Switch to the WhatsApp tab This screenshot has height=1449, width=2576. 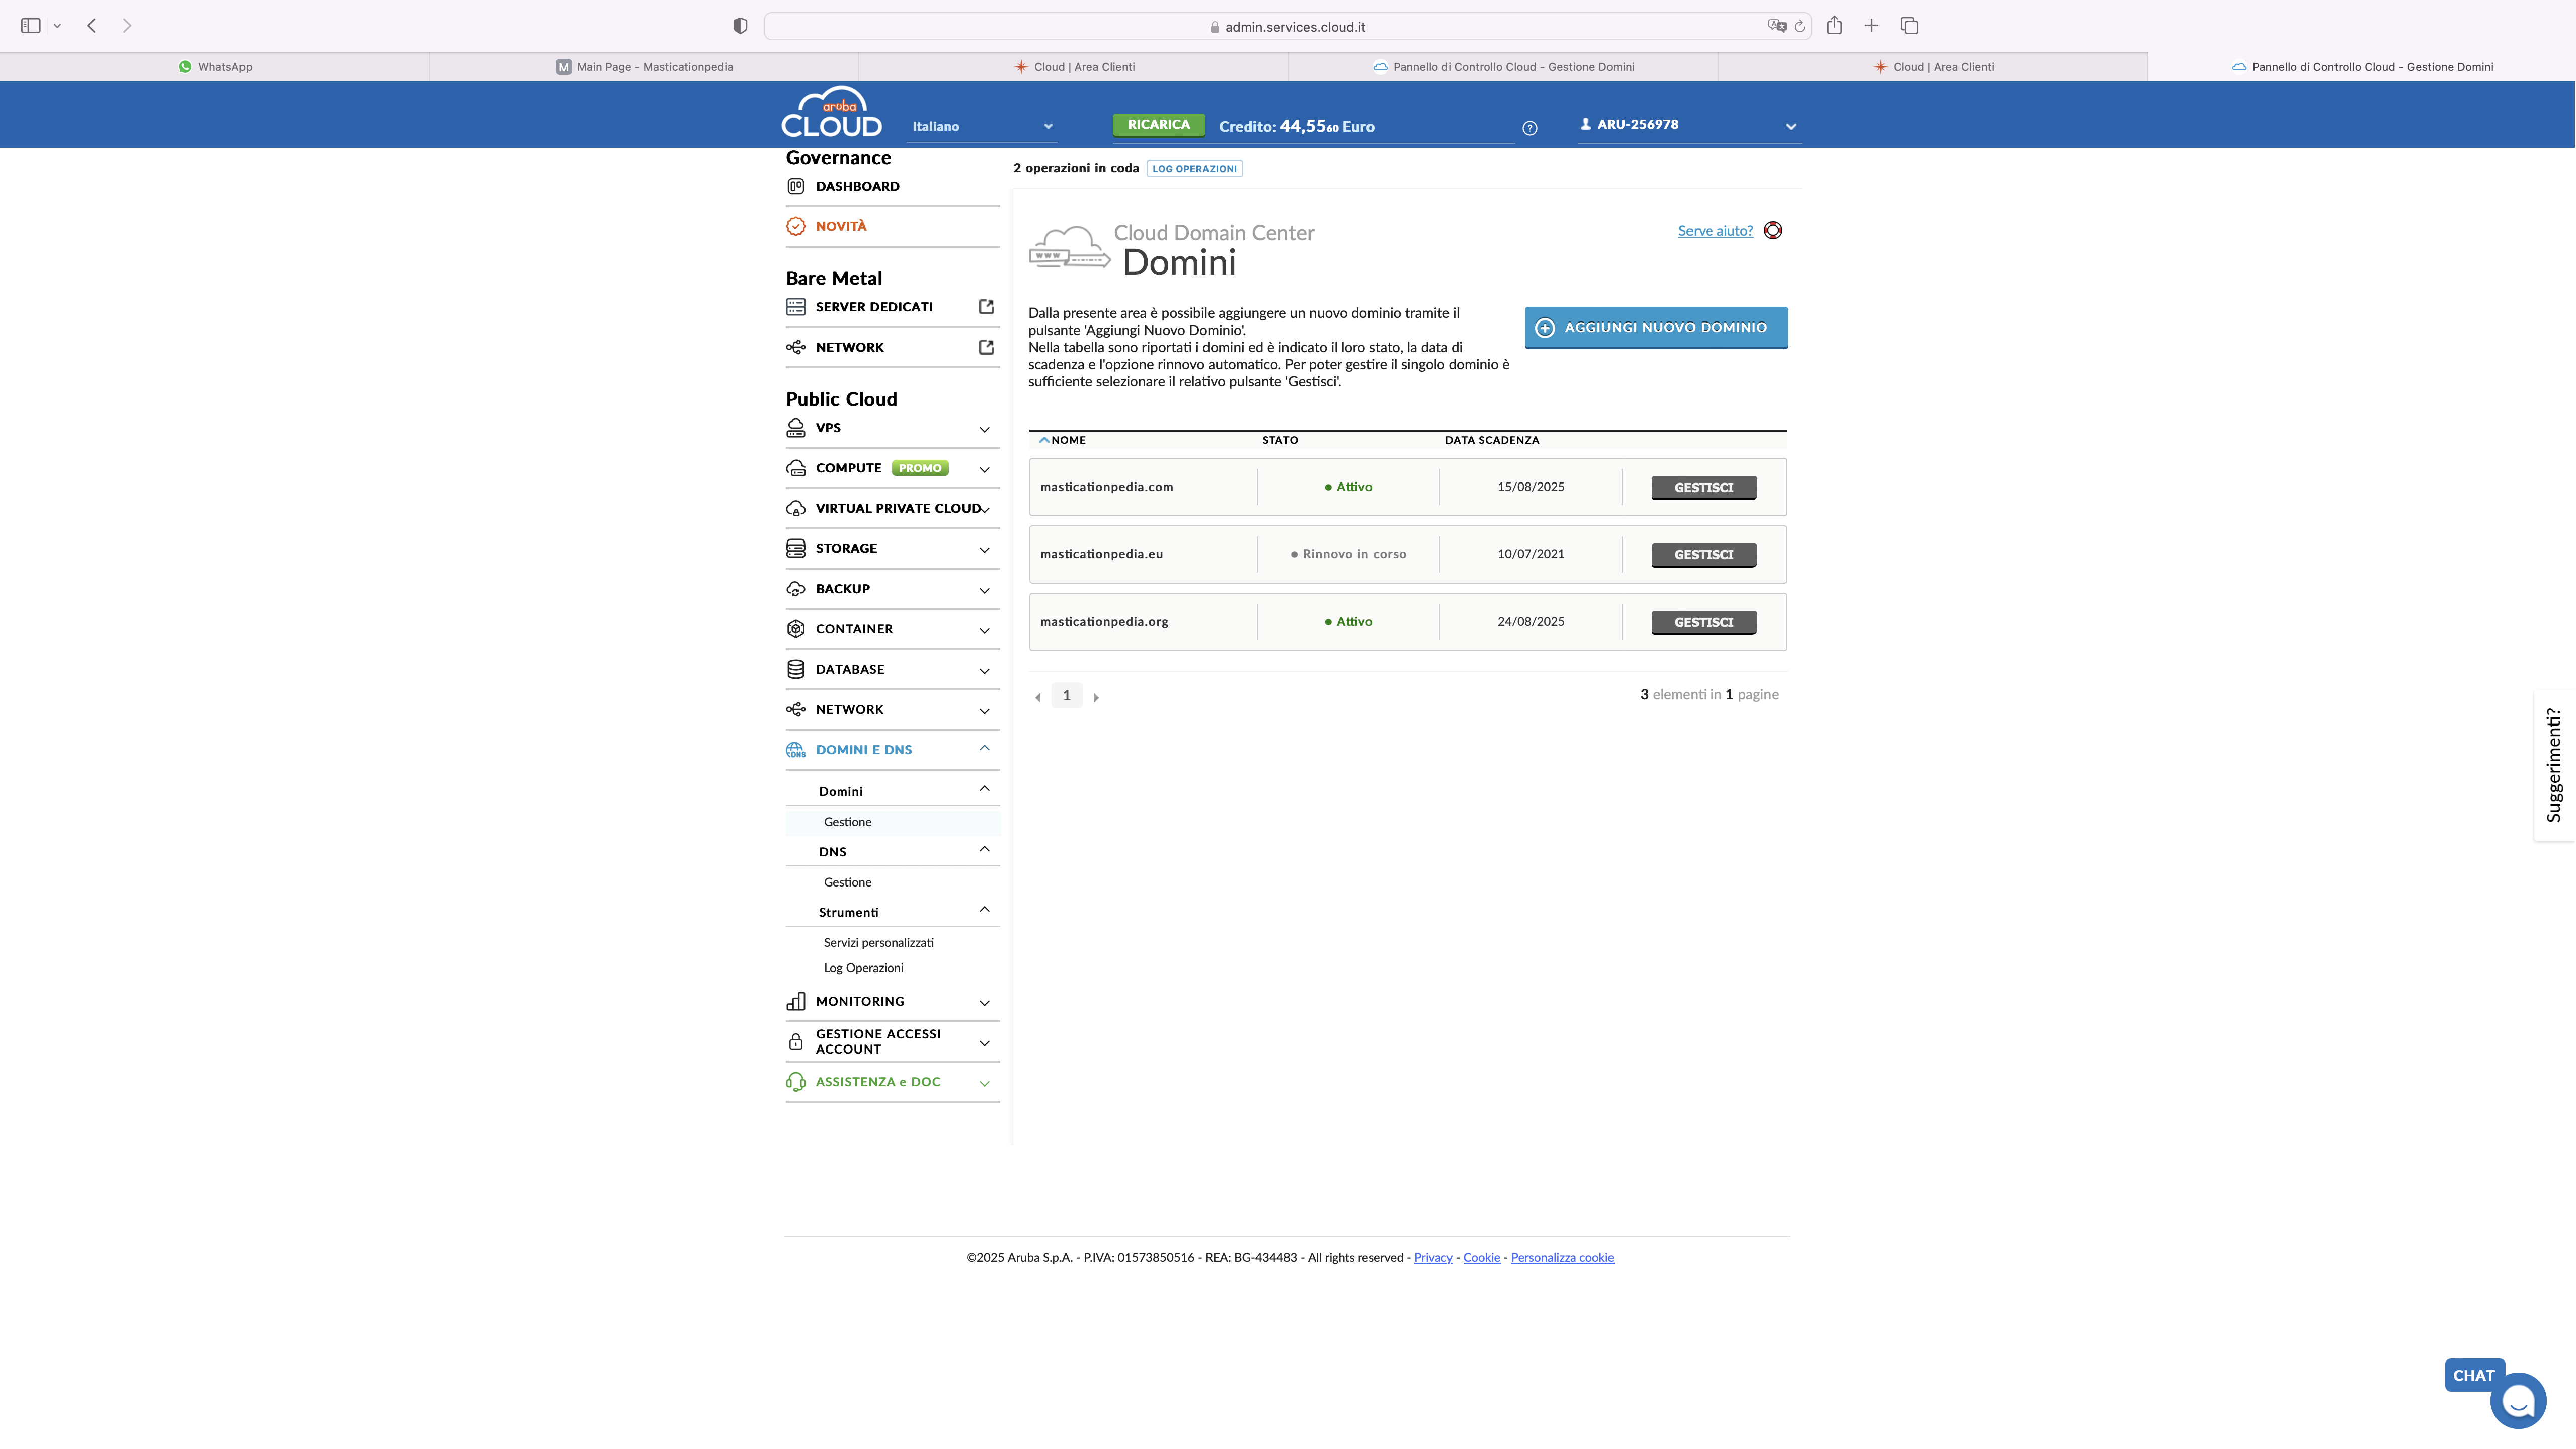pos(215,67)
